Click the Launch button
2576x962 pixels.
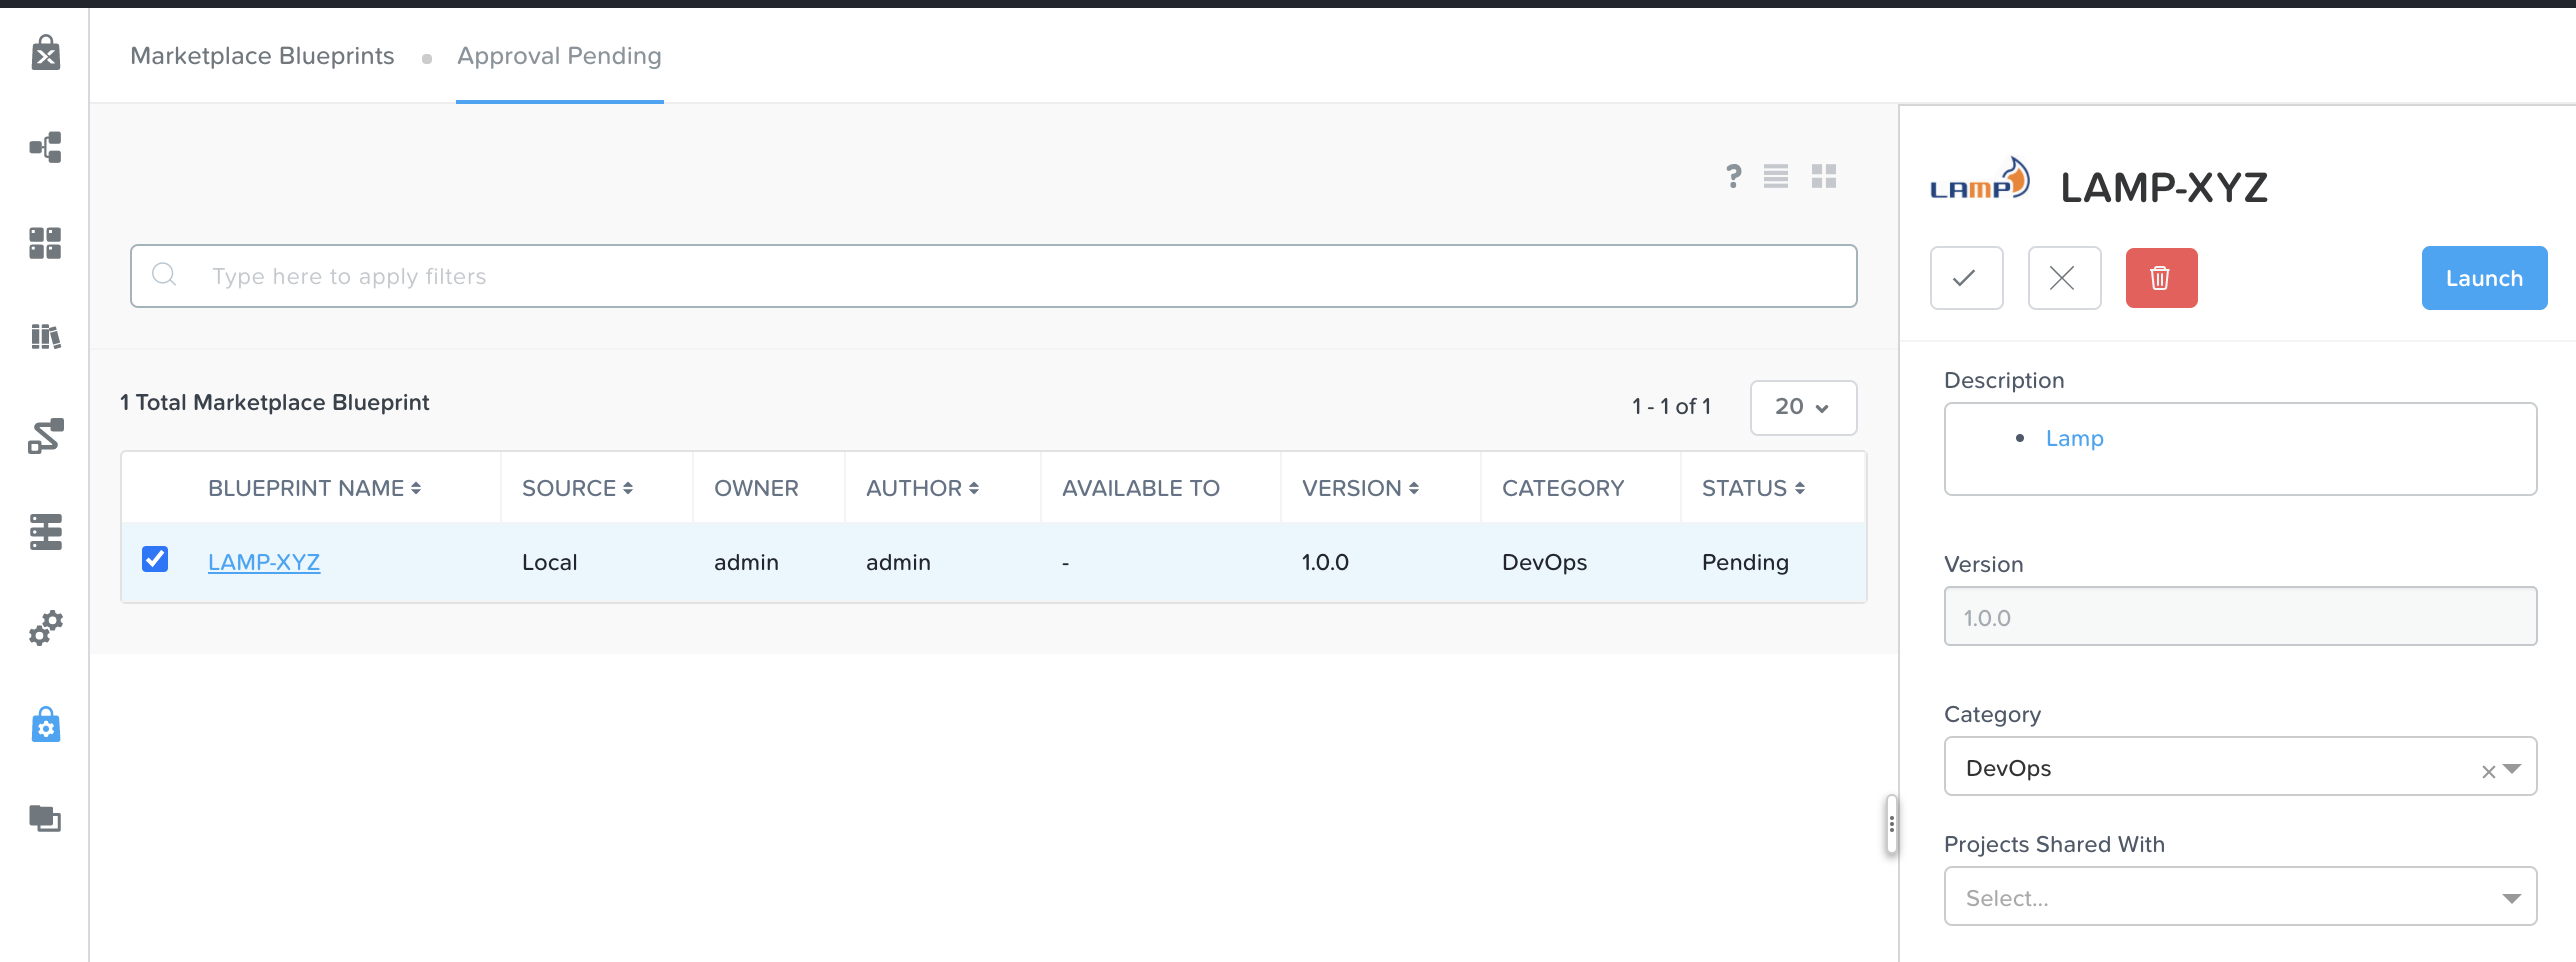click(x=2484, y=278)
